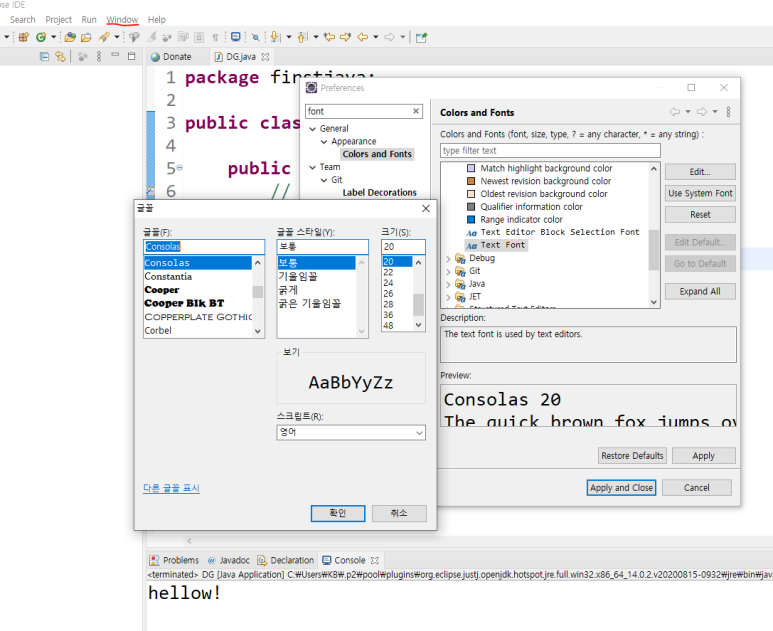Click Collapse All in Package Explorer
773x631 pixels.
[44, 56]
